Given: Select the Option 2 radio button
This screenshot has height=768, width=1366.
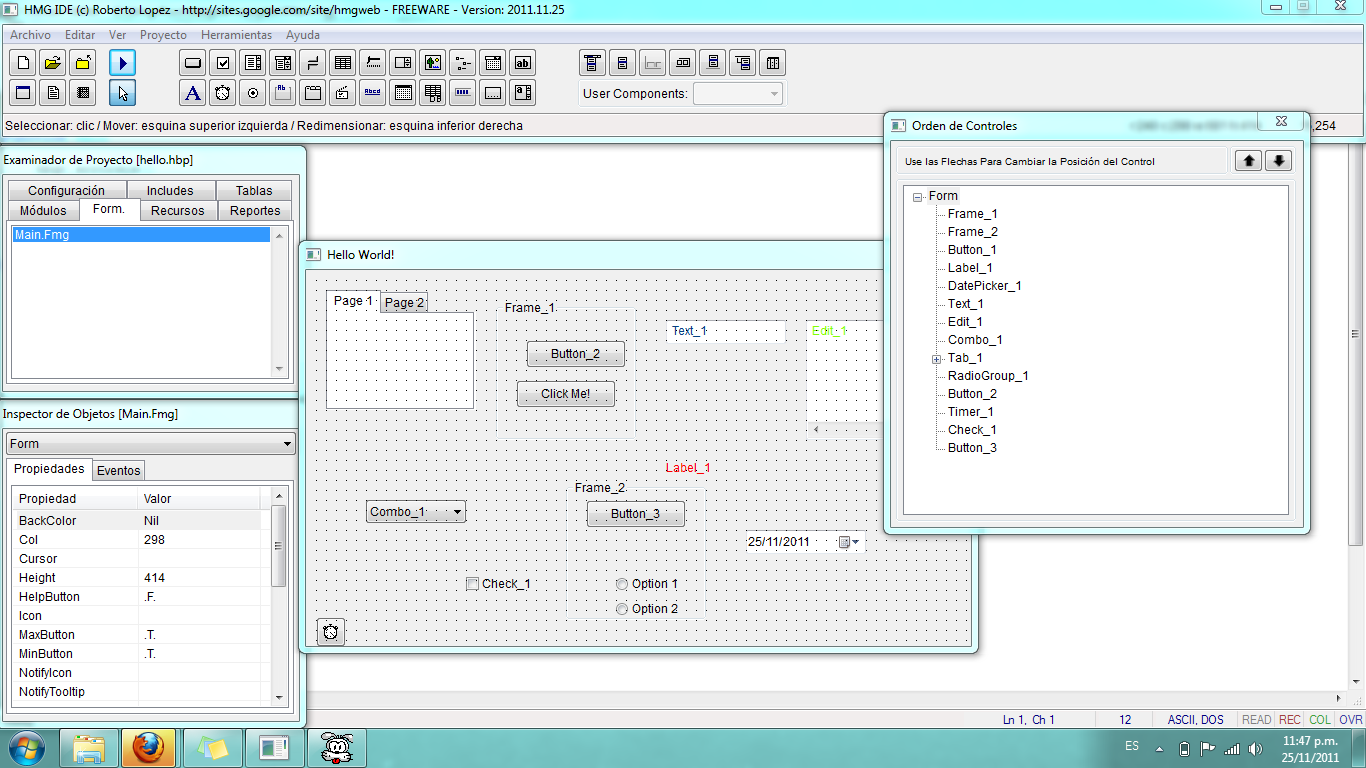Looking at the screenshot, I should click(622, 608).
